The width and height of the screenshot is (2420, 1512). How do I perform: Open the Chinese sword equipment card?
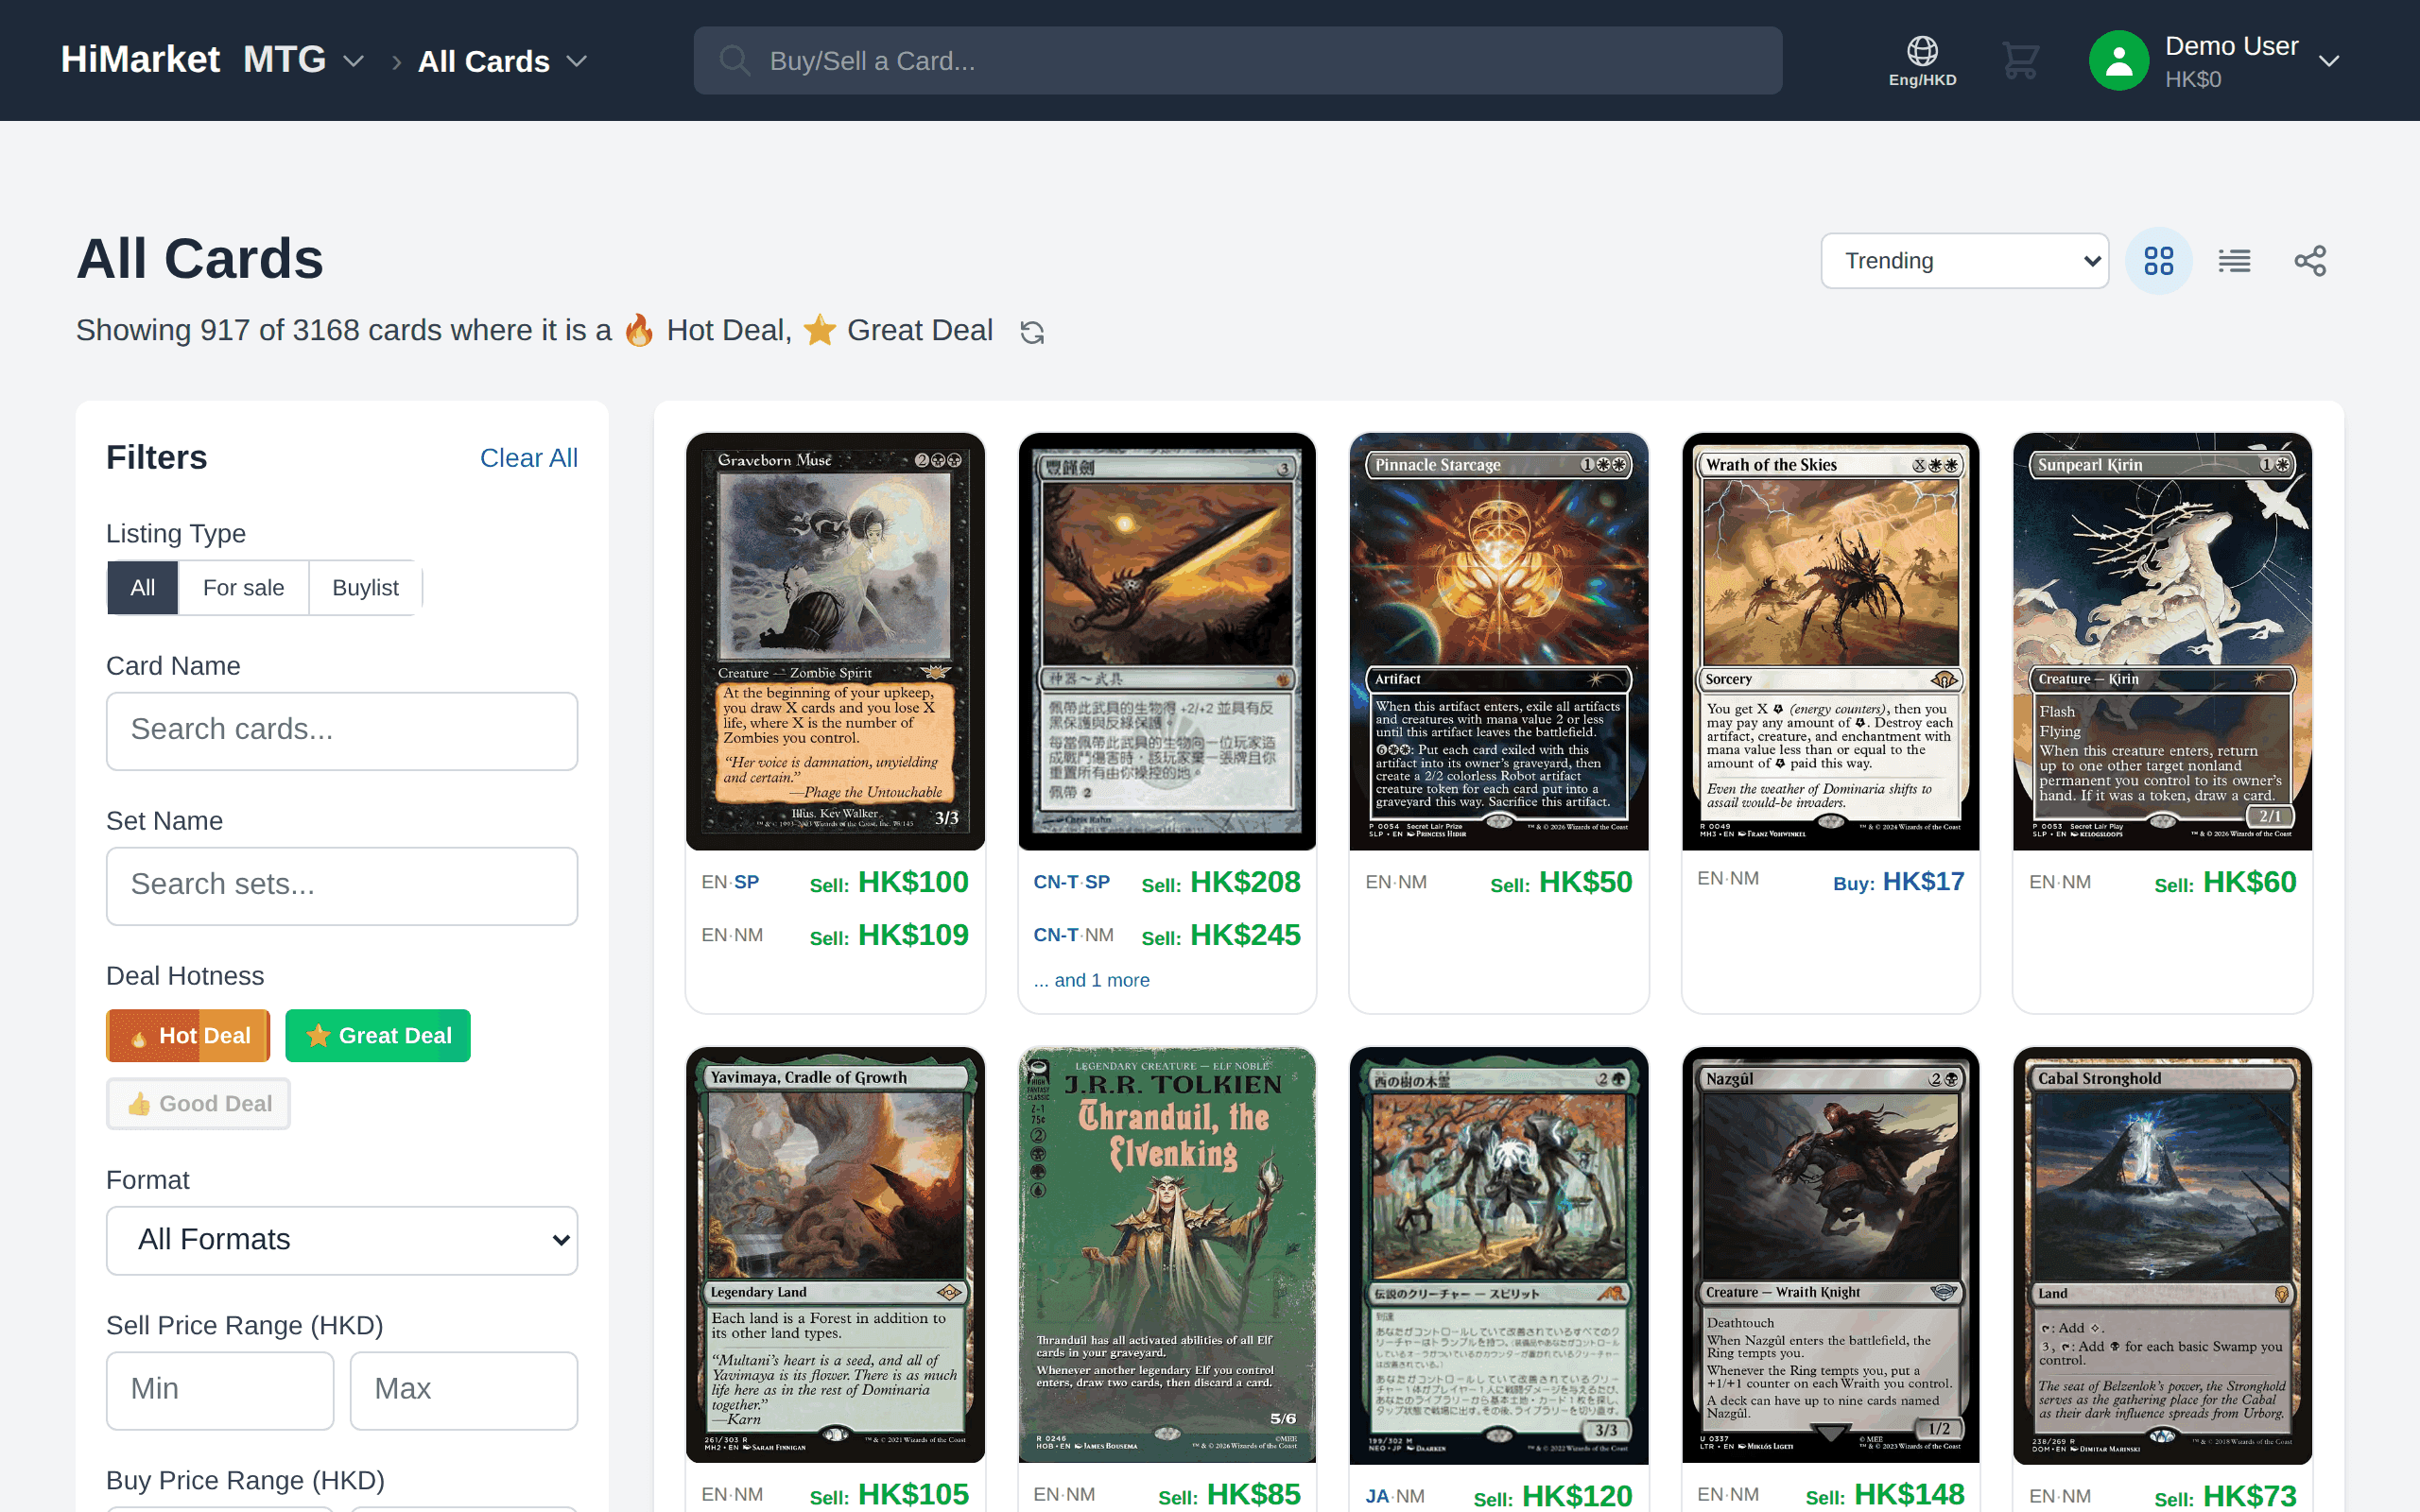[x=1167, y=641]
